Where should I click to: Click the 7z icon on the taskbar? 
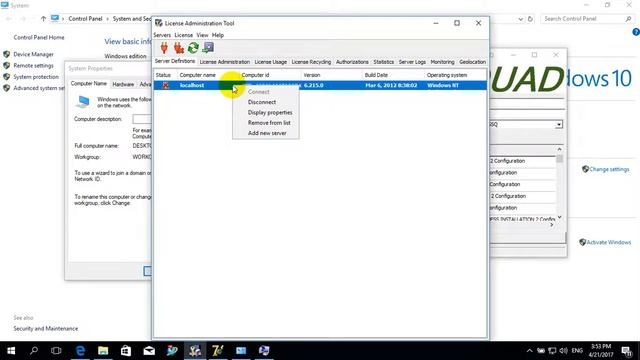(x=218, y=351)
